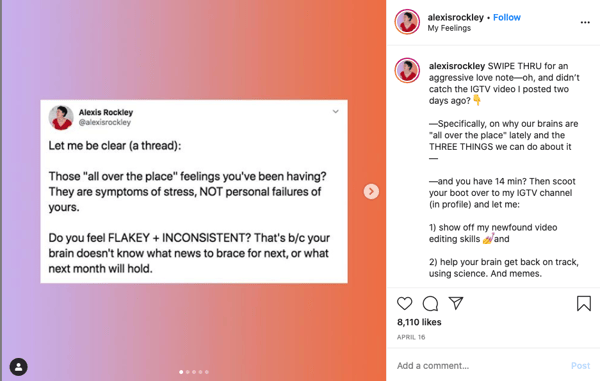Open the three-dot more options menu
This screenshot has width=600, height=381.
coord(585,23)
